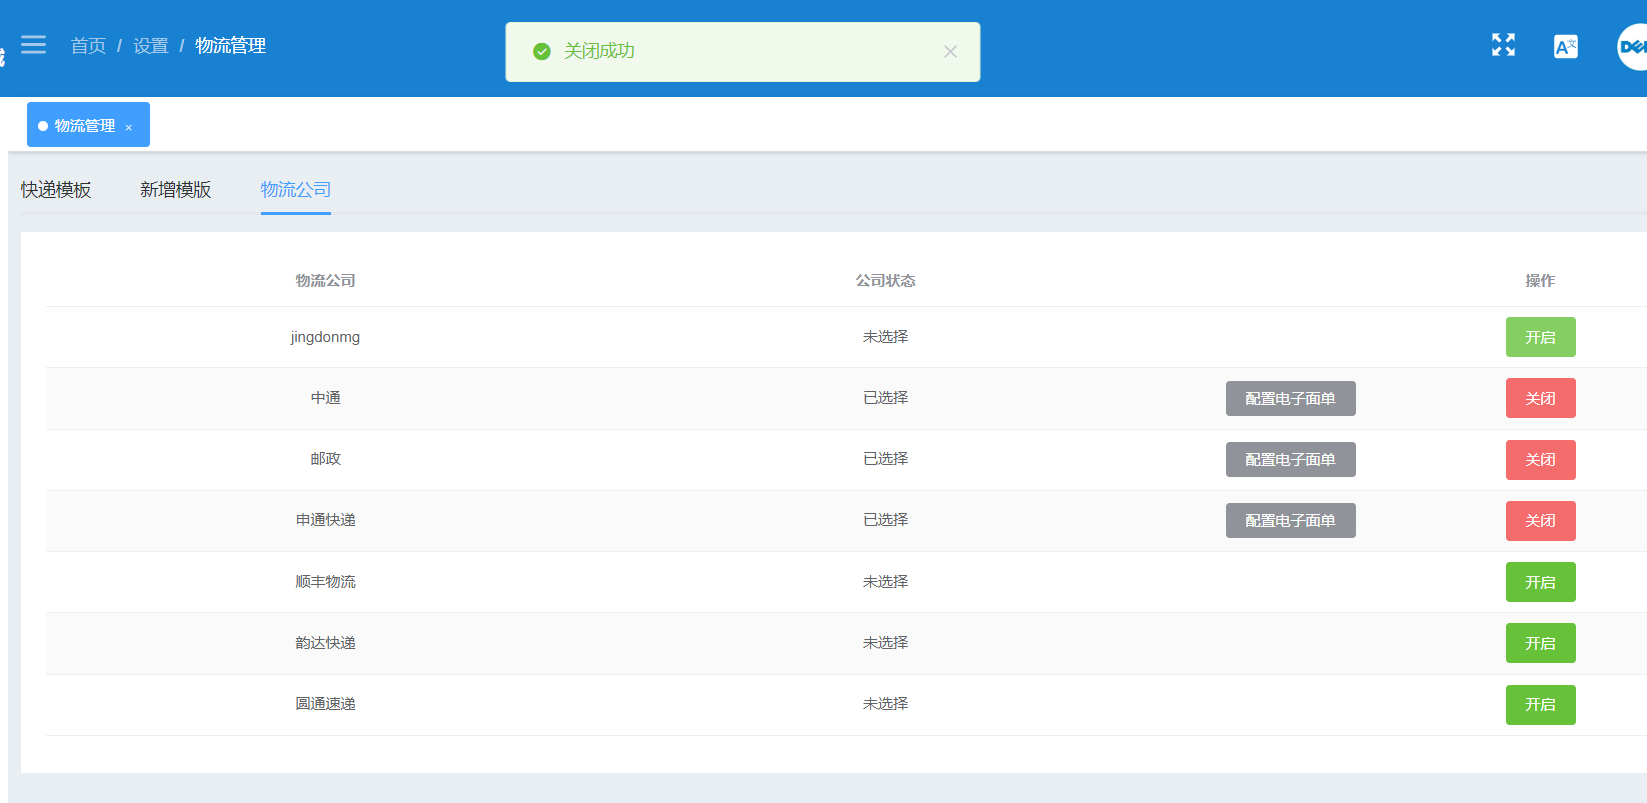Image resolution: width=1647 pixels, height=803 pixels.
Task: Enable 顺丰物流 with 开启 button
Action: [x=1540, y=582]
